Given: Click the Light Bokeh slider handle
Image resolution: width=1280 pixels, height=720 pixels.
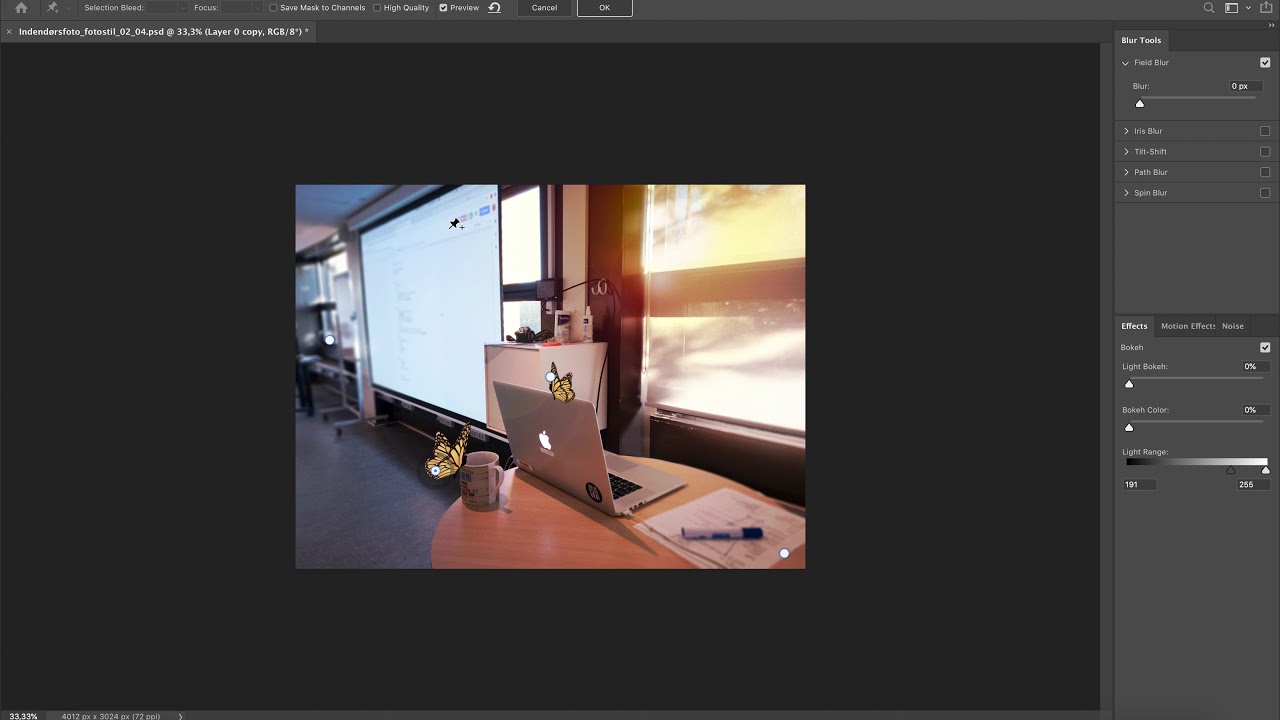Looking at the screenshot, I should click(x=1129, y=384).
